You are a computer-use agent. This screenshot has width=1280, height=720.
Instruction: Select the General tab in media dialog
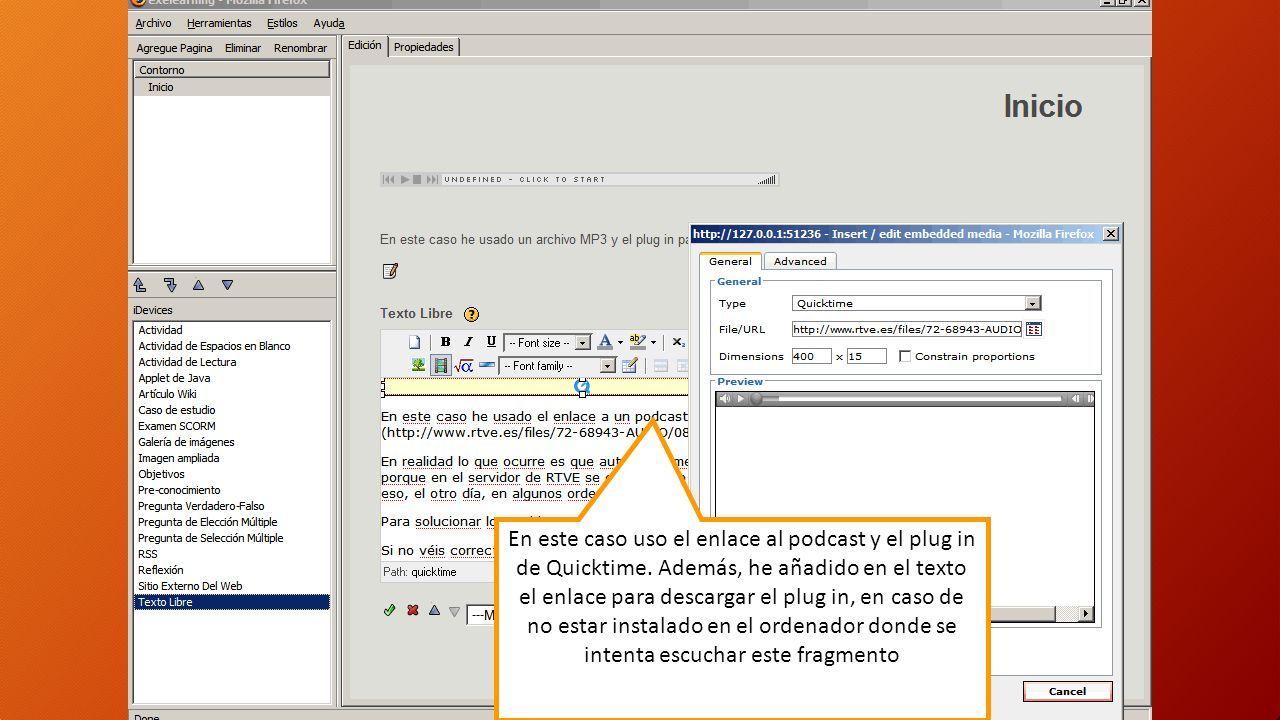point(730,261)
